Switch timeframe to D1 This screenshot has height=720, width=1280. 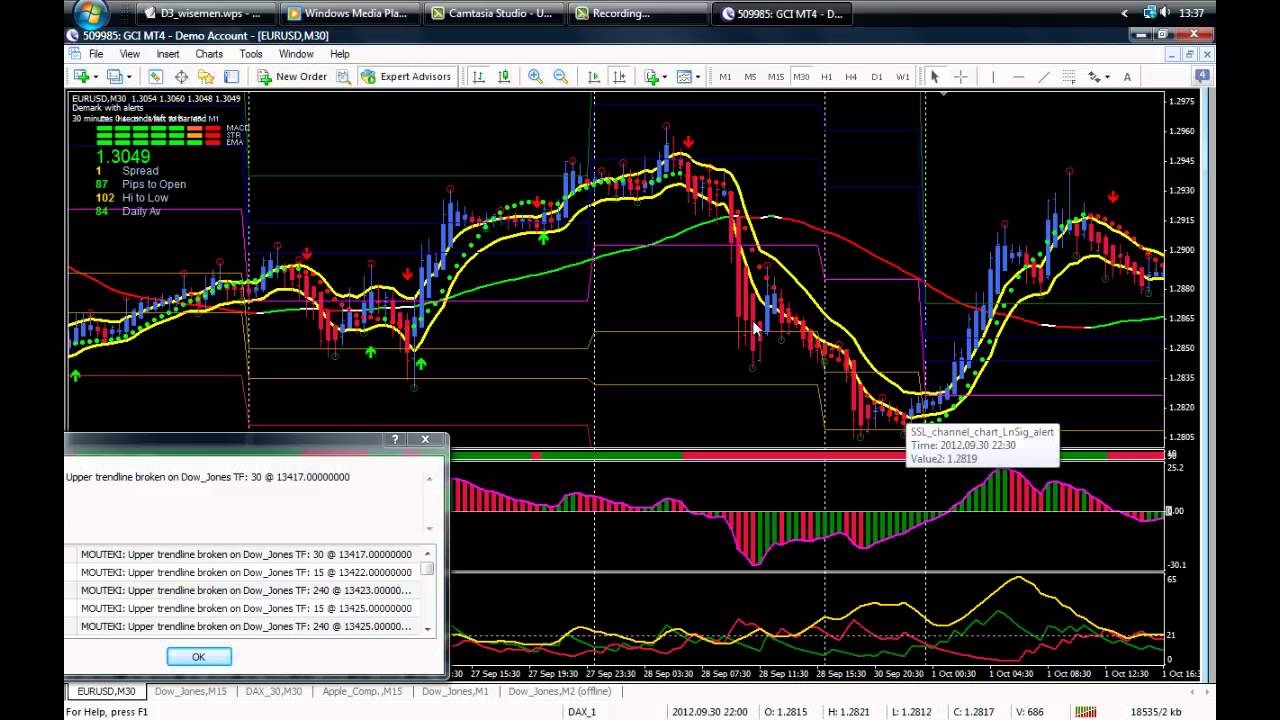(x=877, y=77)
